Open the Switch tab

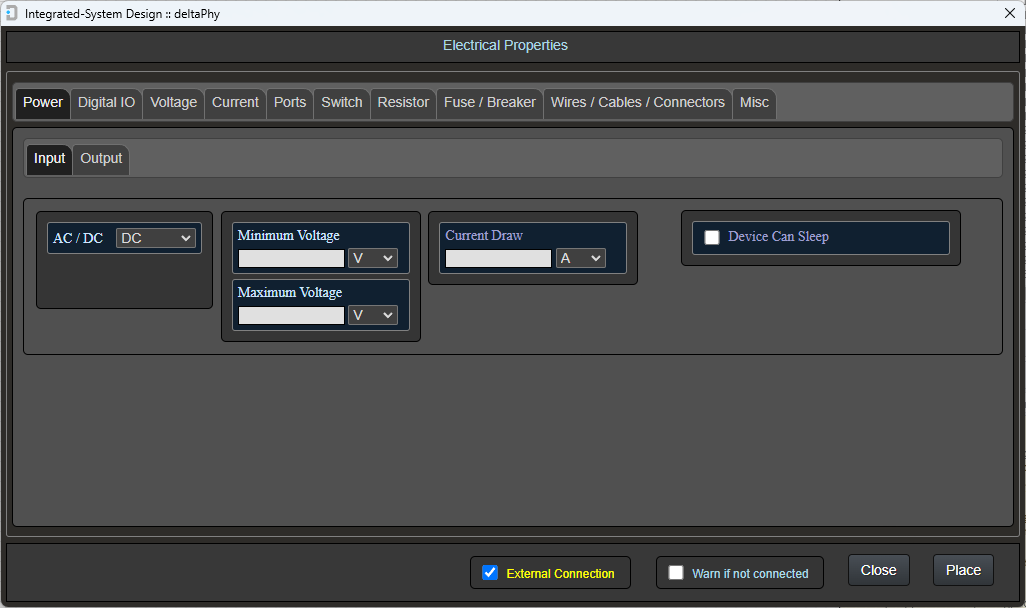click(341, 102)
